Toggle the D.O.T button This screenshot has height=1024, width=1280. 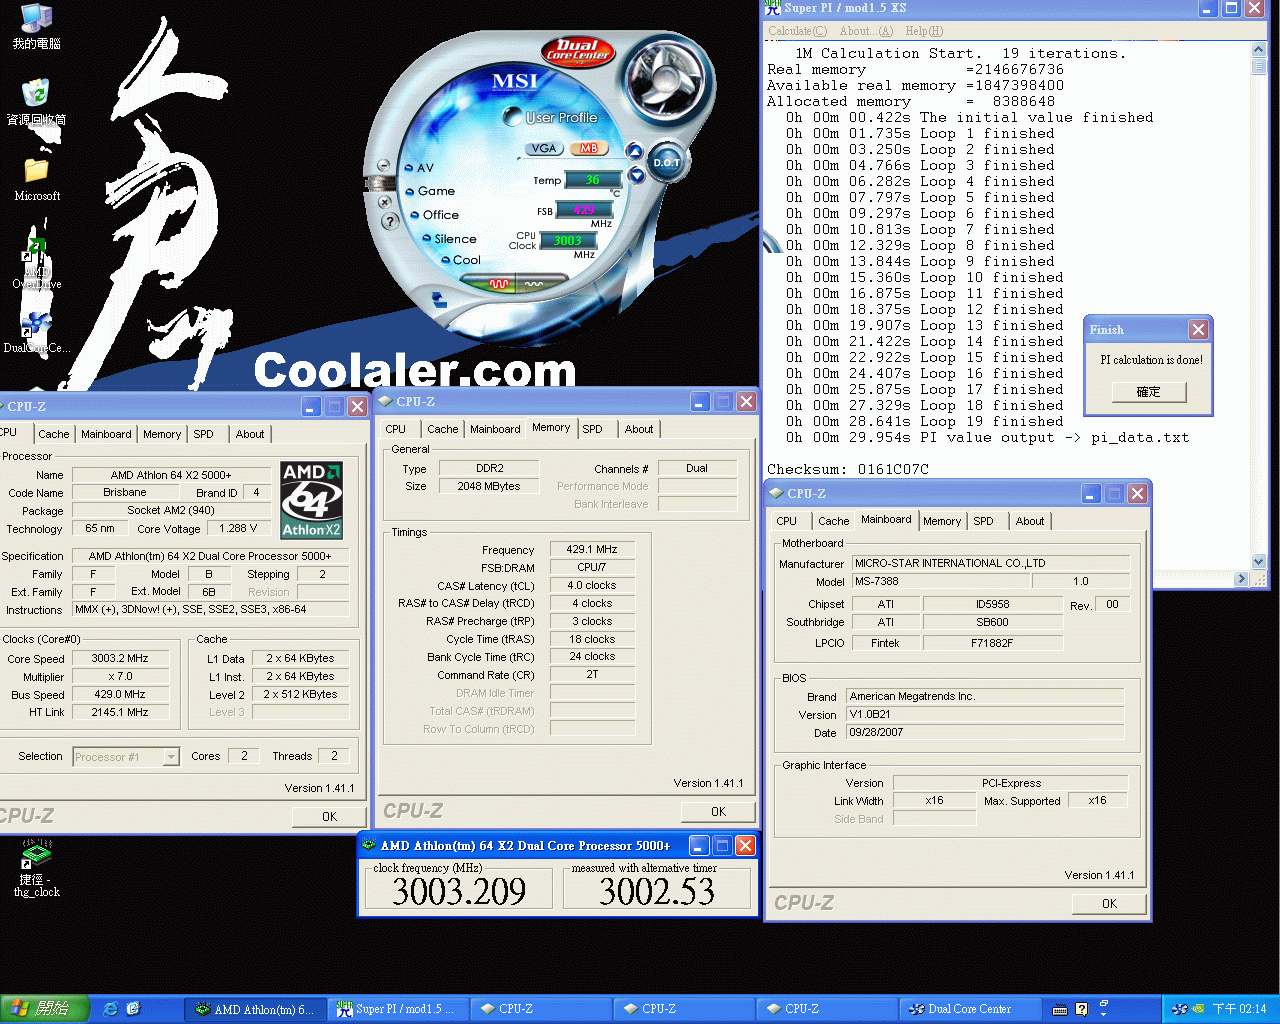coord(666,162)
